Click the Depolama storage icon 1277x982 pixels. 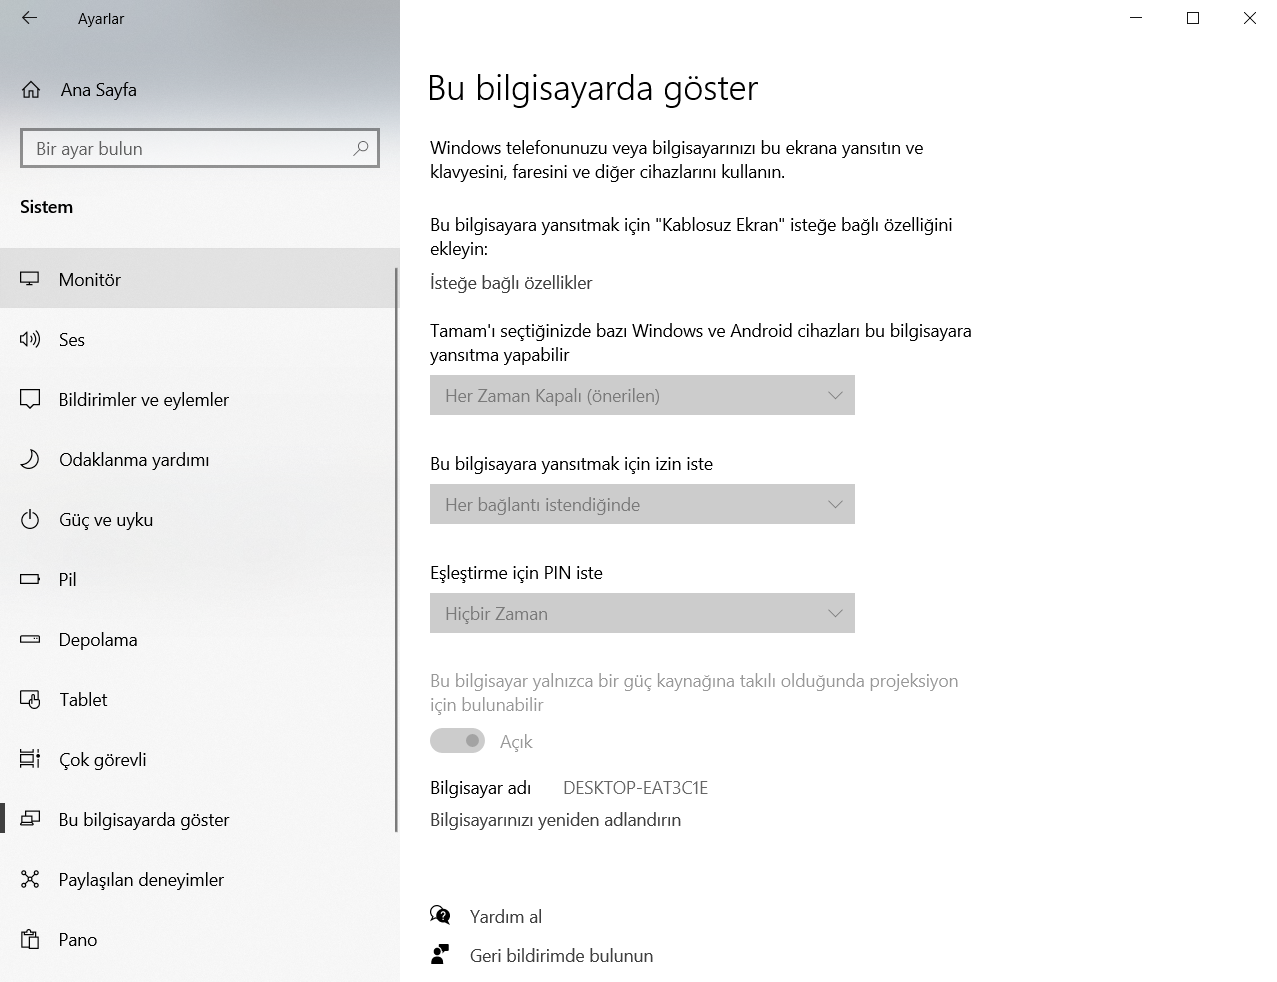(30, 639)
